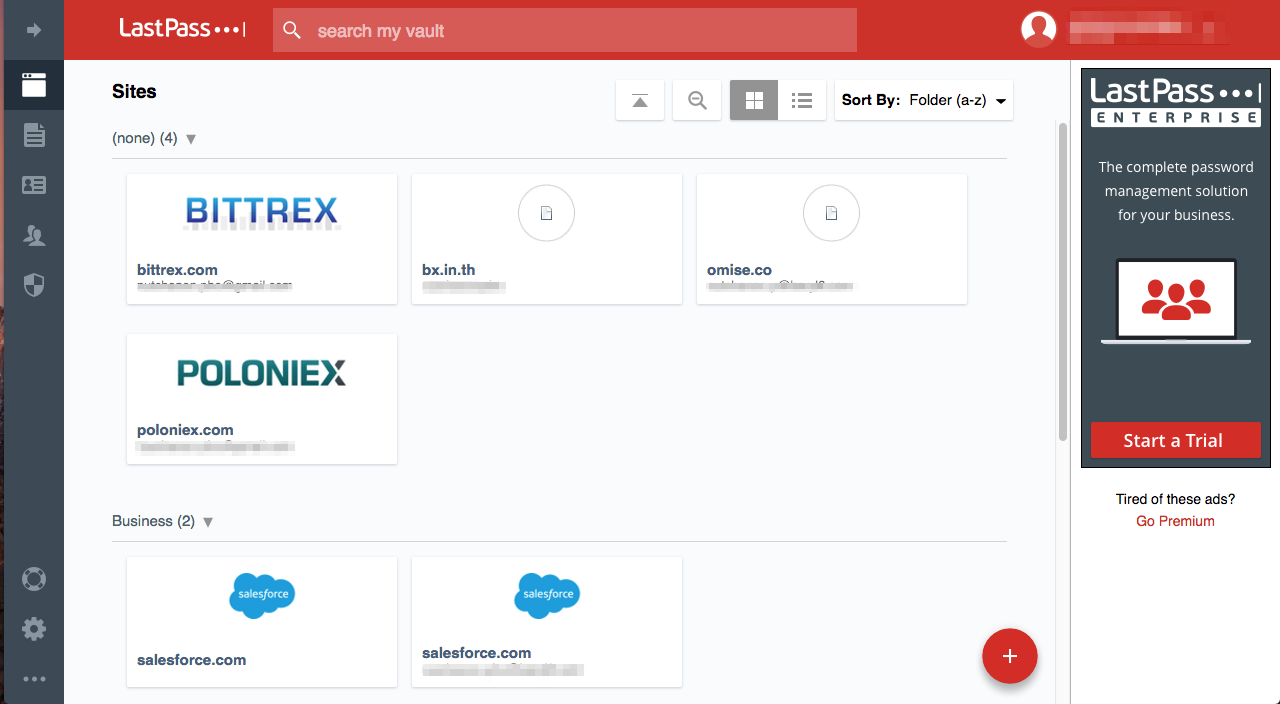Click the Start a Trial button

click(x=1175, y=440)
